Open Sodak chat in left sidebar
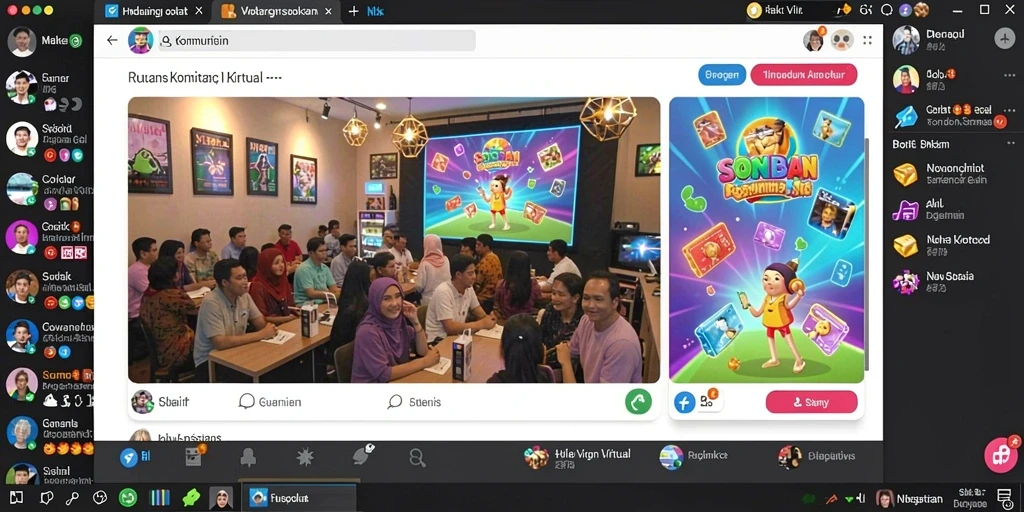Viewport: 1024px width, 512px height. (47, 288)
